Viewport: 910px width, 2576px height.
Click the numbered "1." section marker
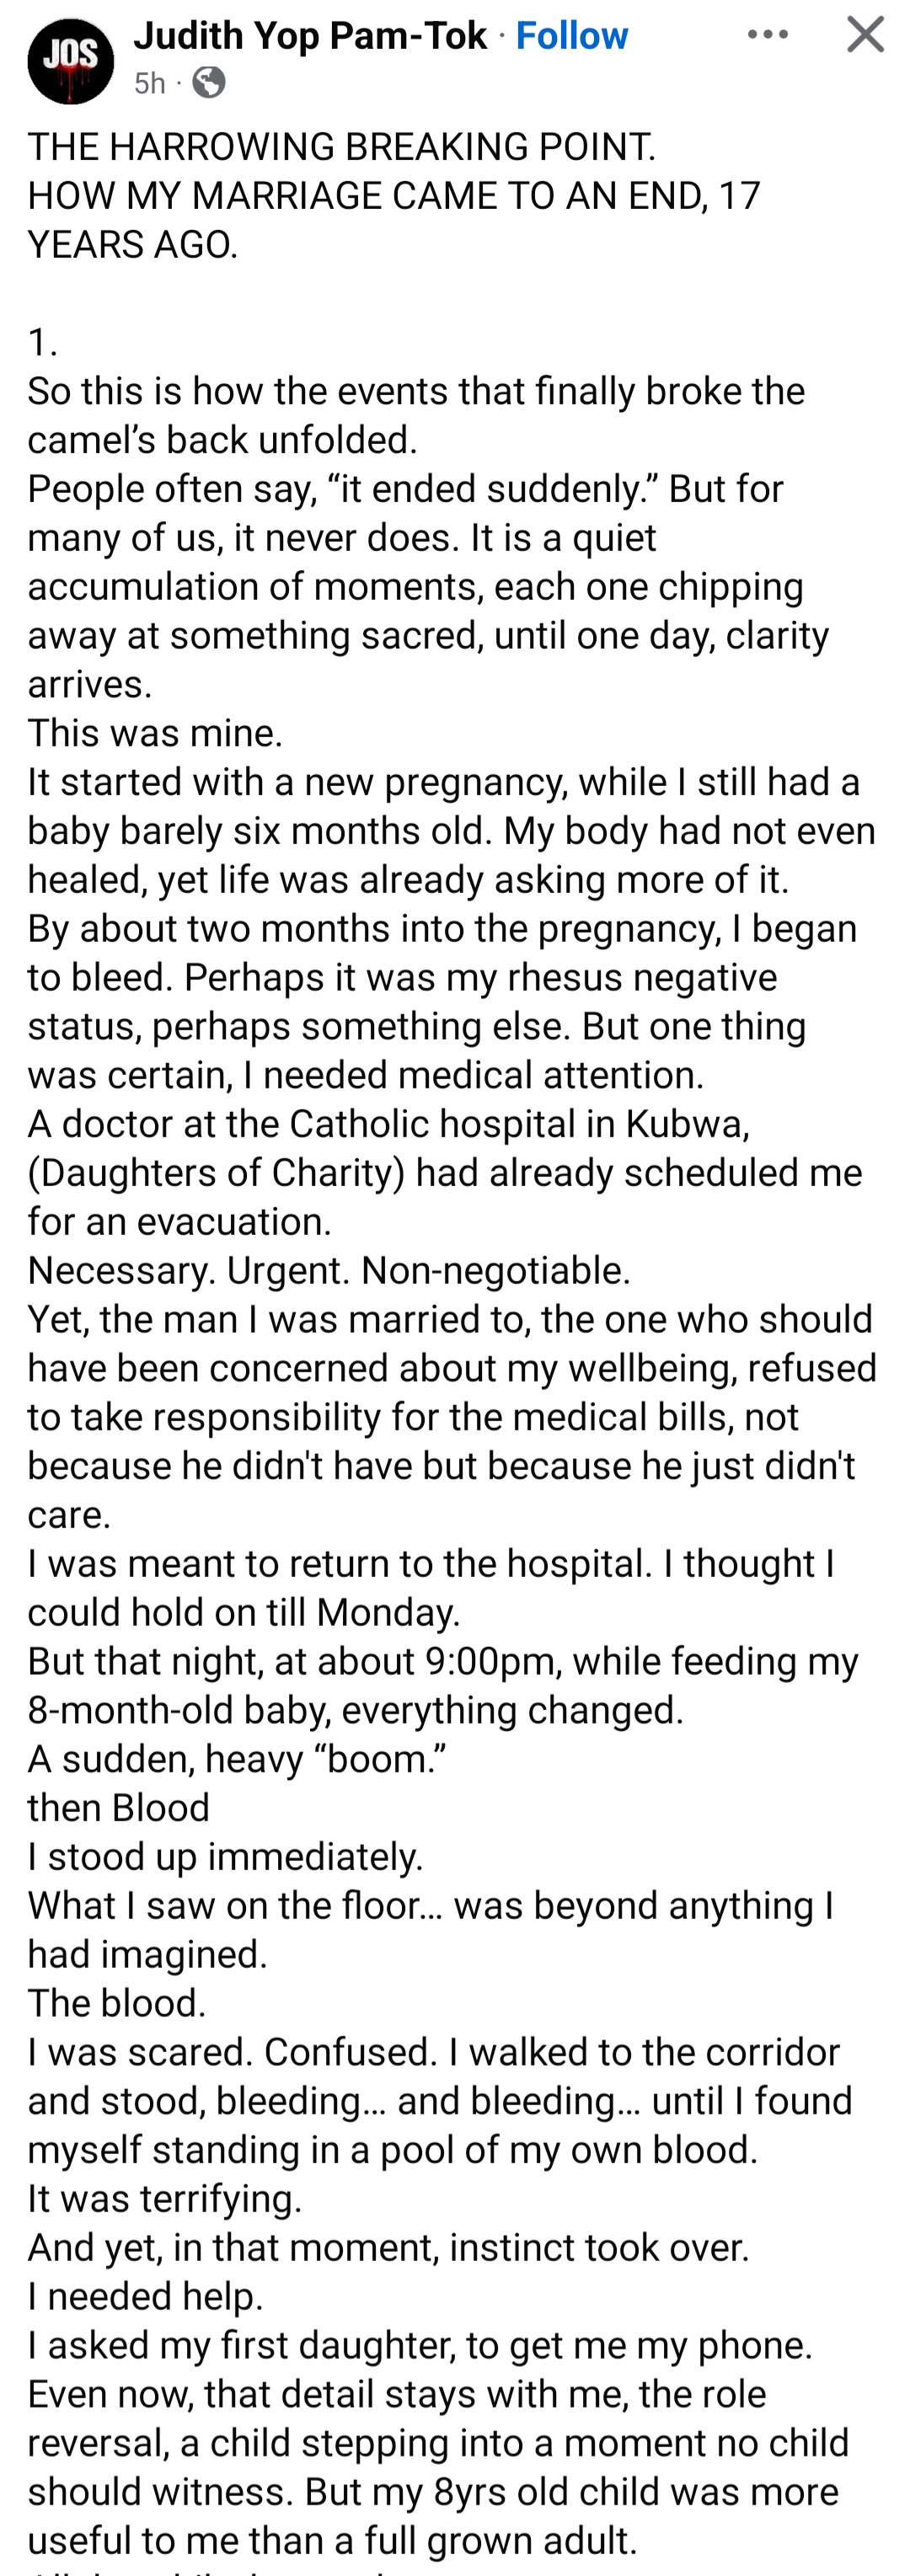(42, 343)
